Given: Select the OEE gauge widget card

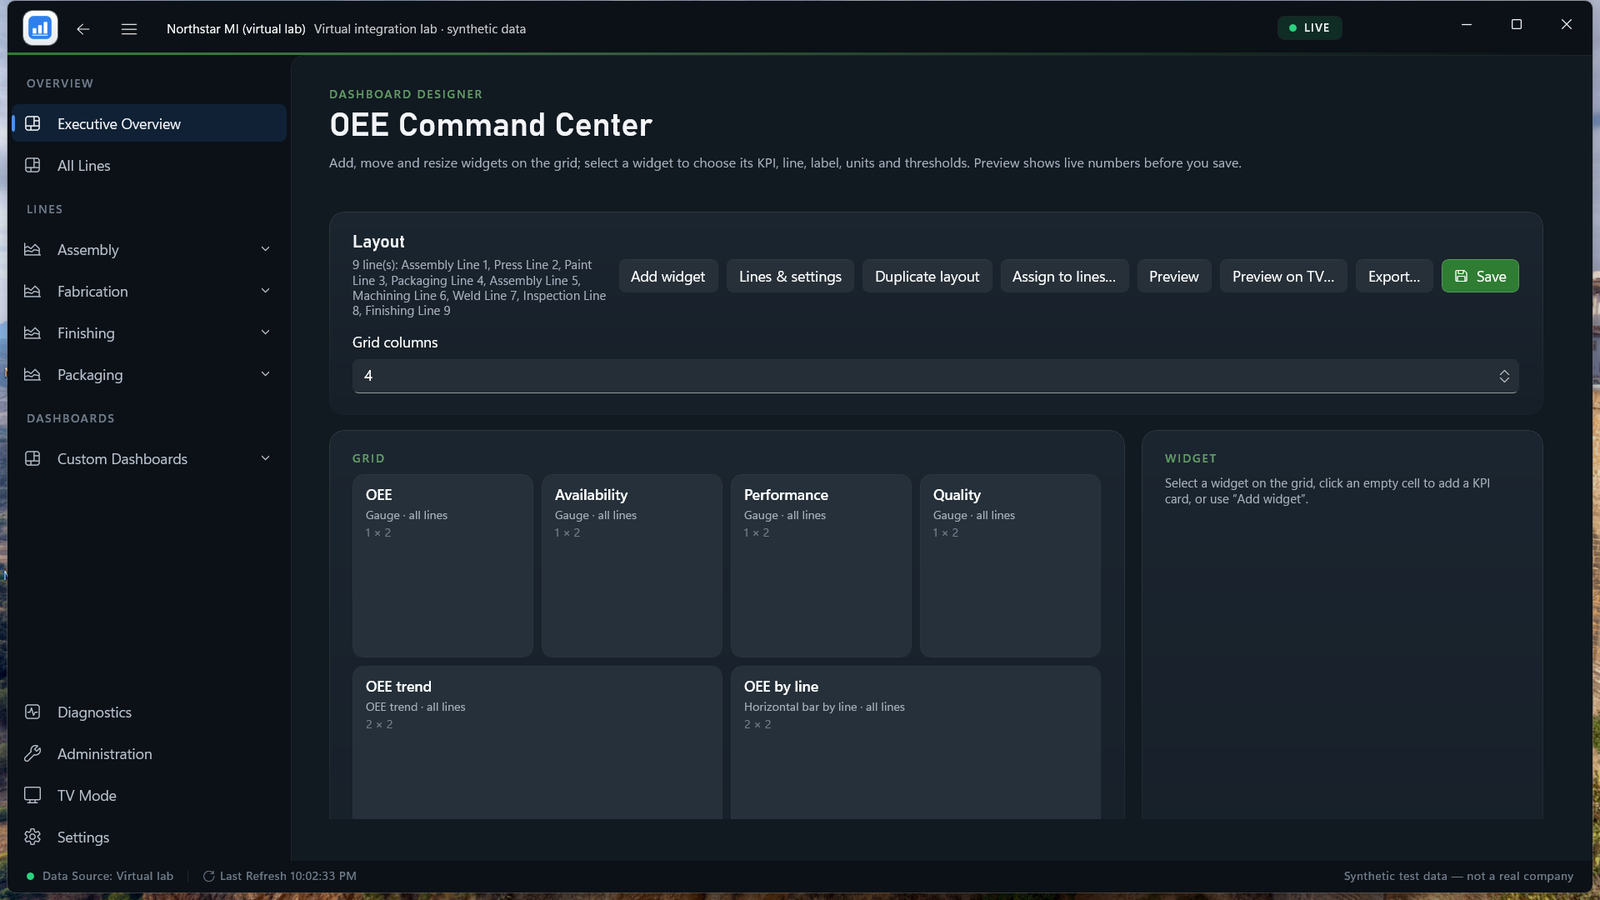Looking at the screenshot, I should click(x=442, y=565).
